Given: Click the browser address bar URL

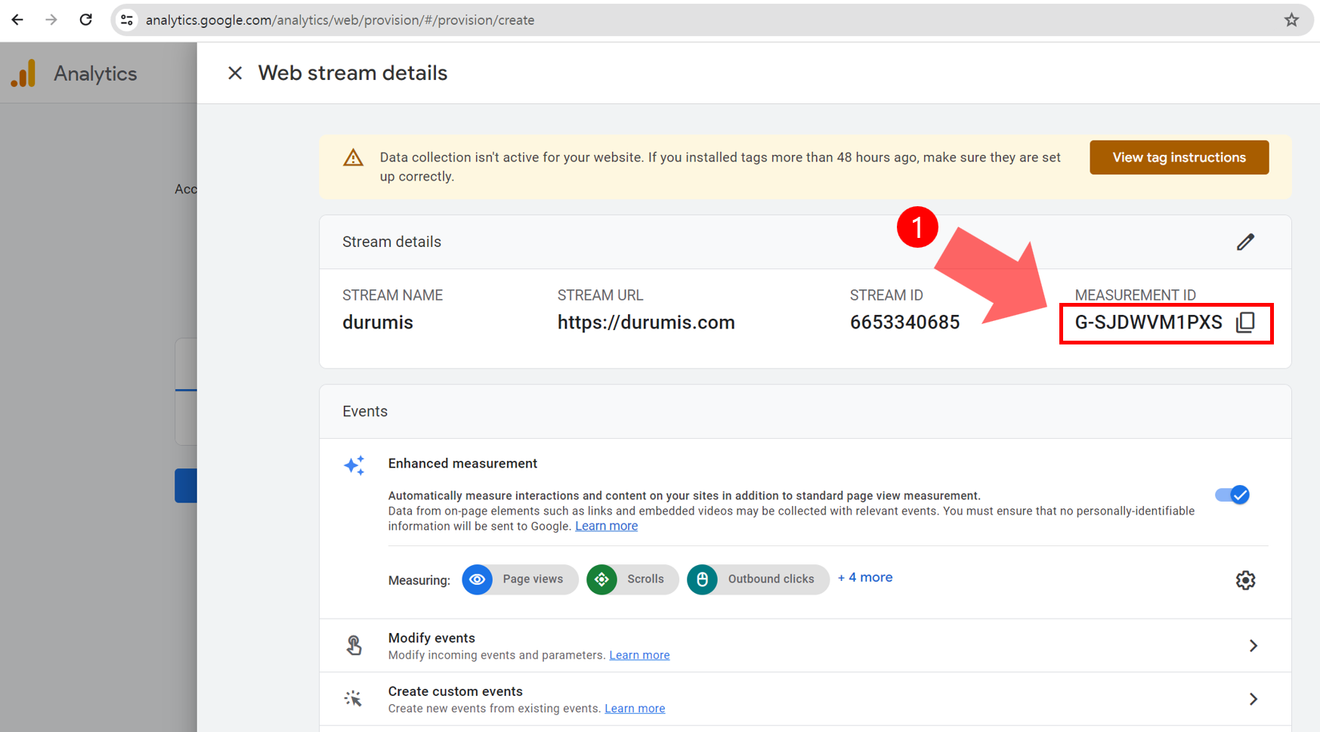Looking at the screenshot, I should point(340,20).
